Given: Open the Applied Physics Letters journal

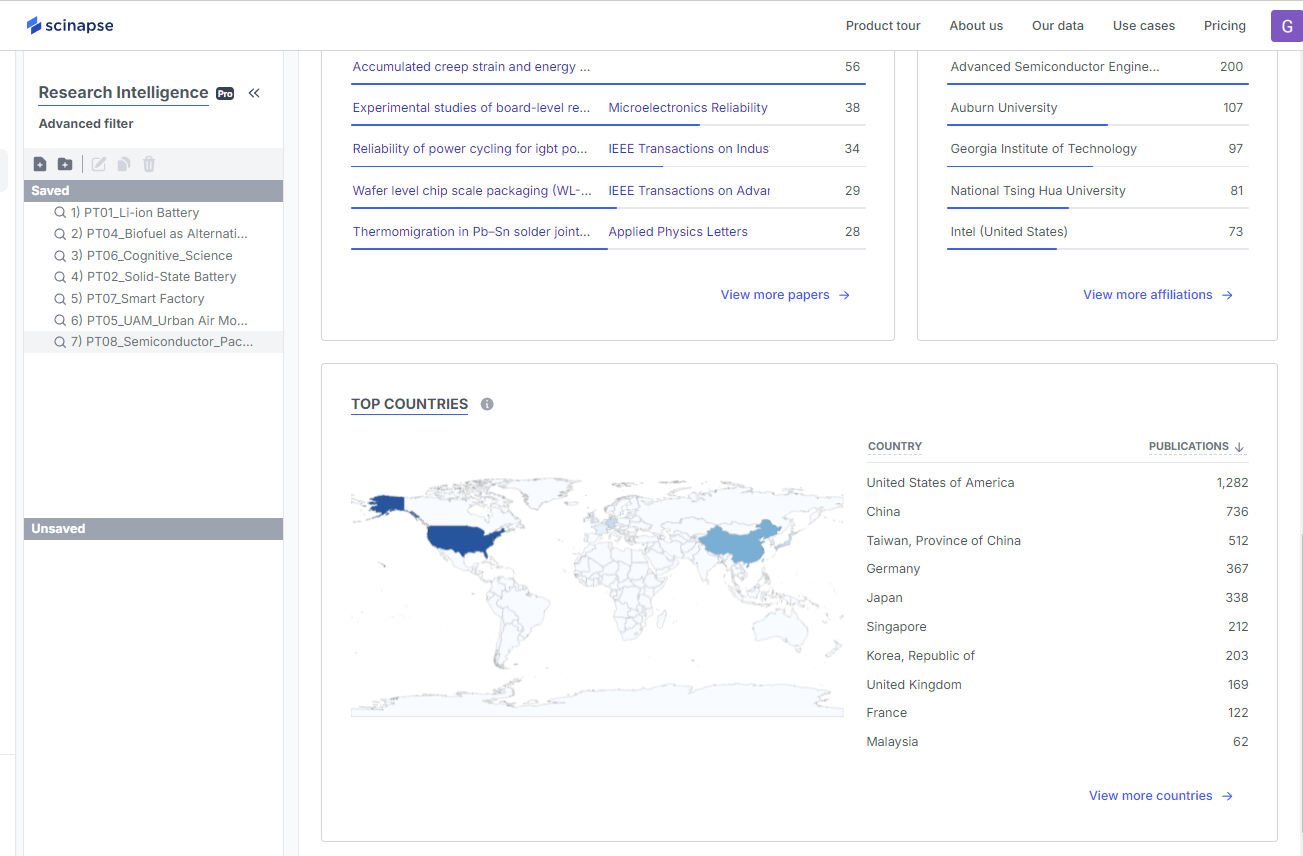Looking at the screenshot, I should click(x=678, y=232).
